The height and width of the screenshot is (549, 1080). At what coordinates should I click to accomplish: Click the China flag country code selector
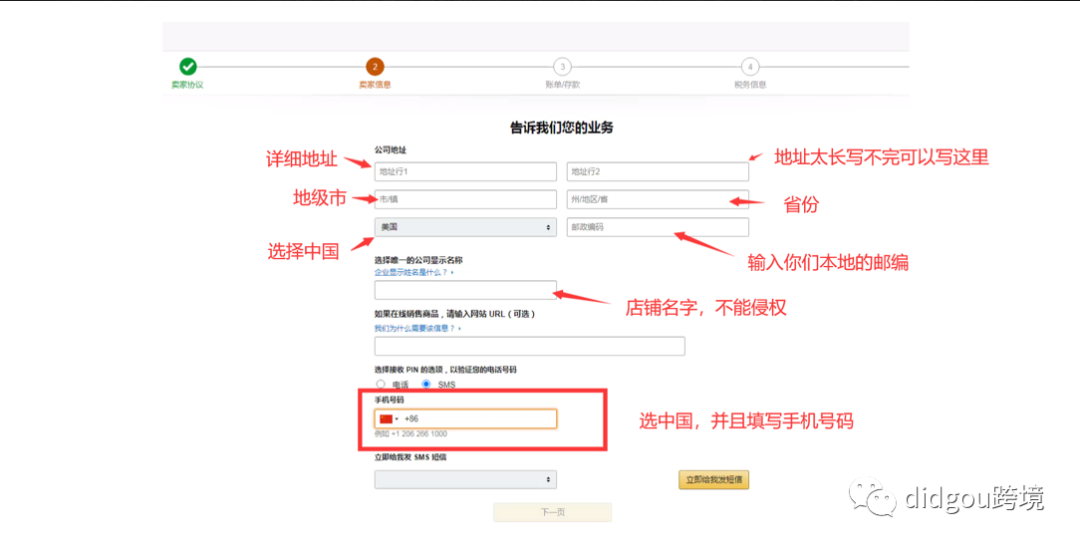pos(388,419)
